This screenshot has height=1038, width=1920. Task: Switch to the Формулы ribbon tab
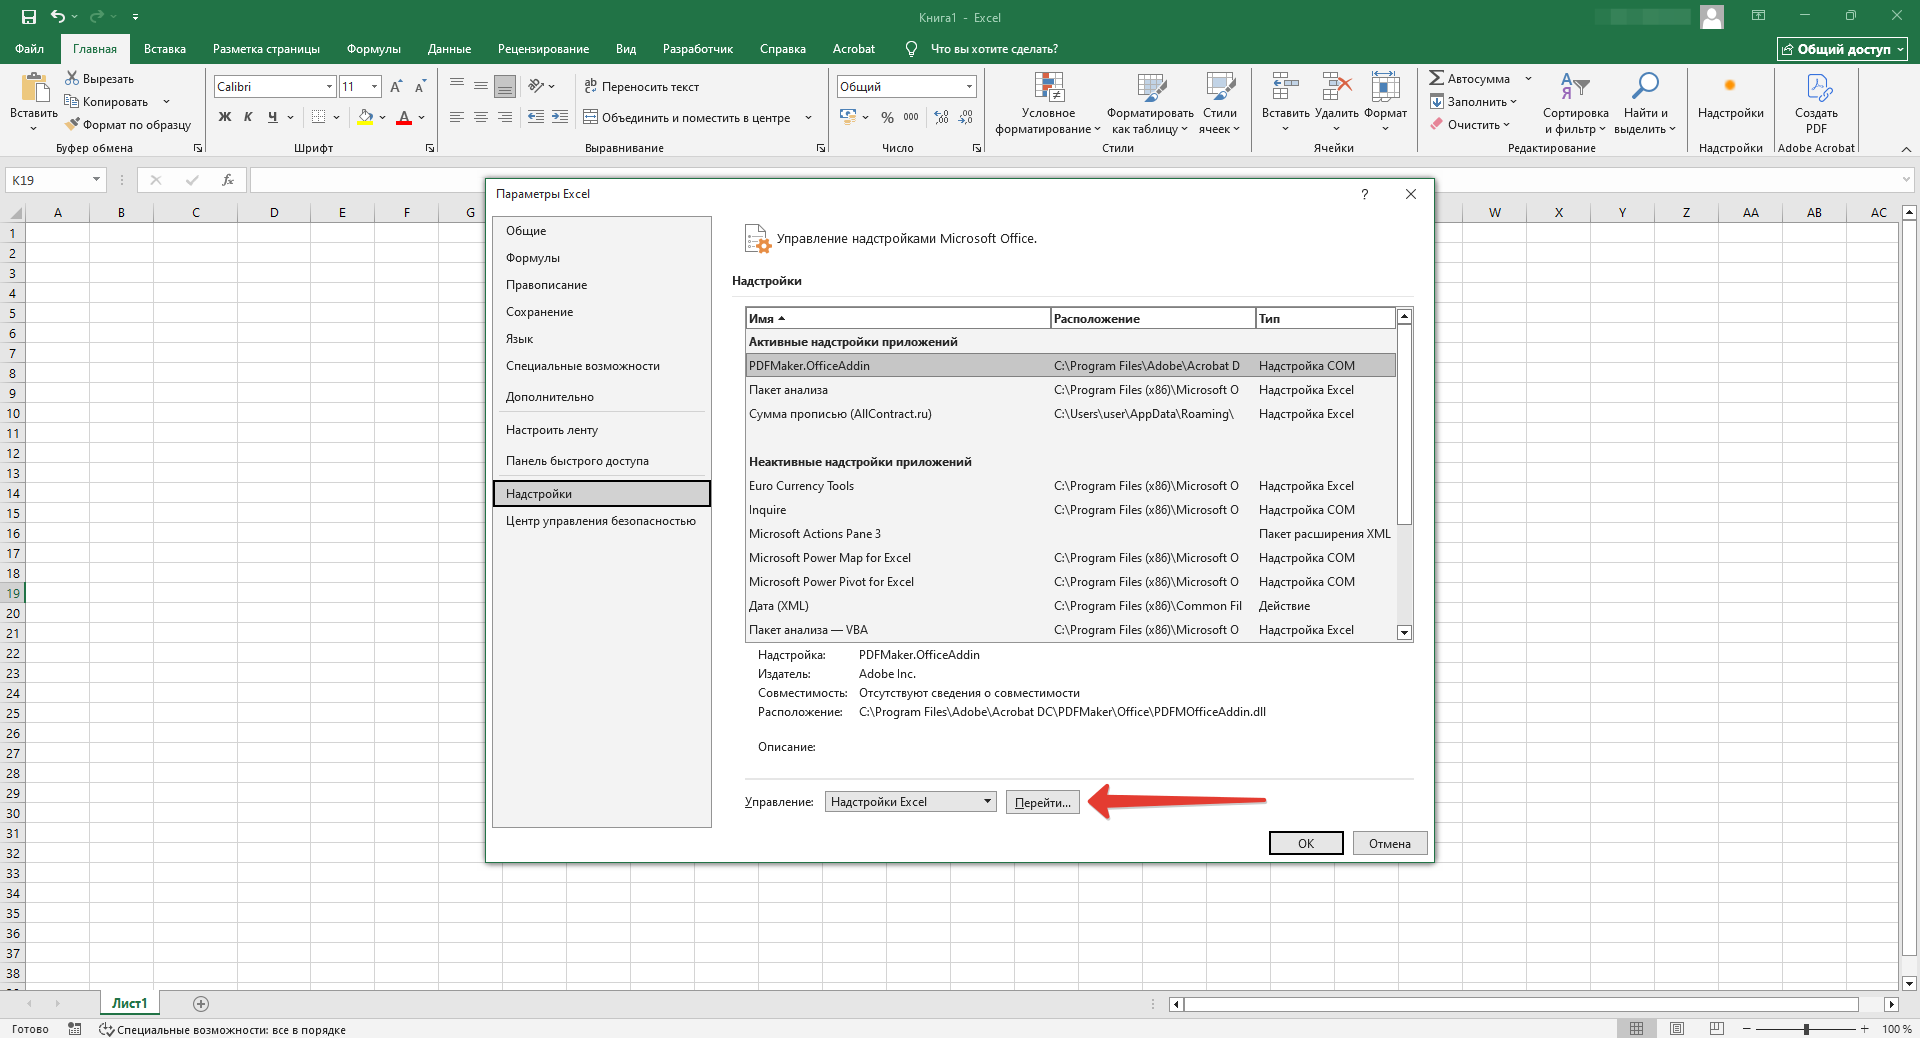(x=374, y=48)
